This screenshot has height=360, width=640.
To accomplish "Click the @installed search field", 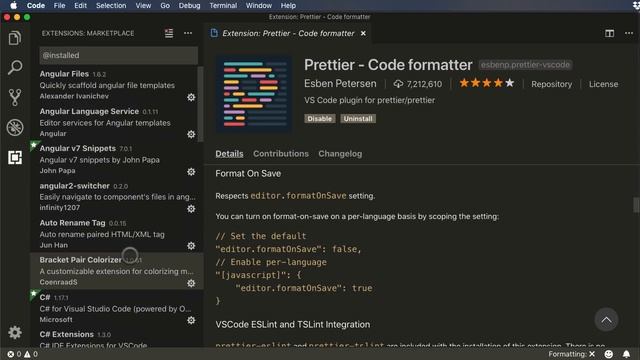I will coord(118,55).
